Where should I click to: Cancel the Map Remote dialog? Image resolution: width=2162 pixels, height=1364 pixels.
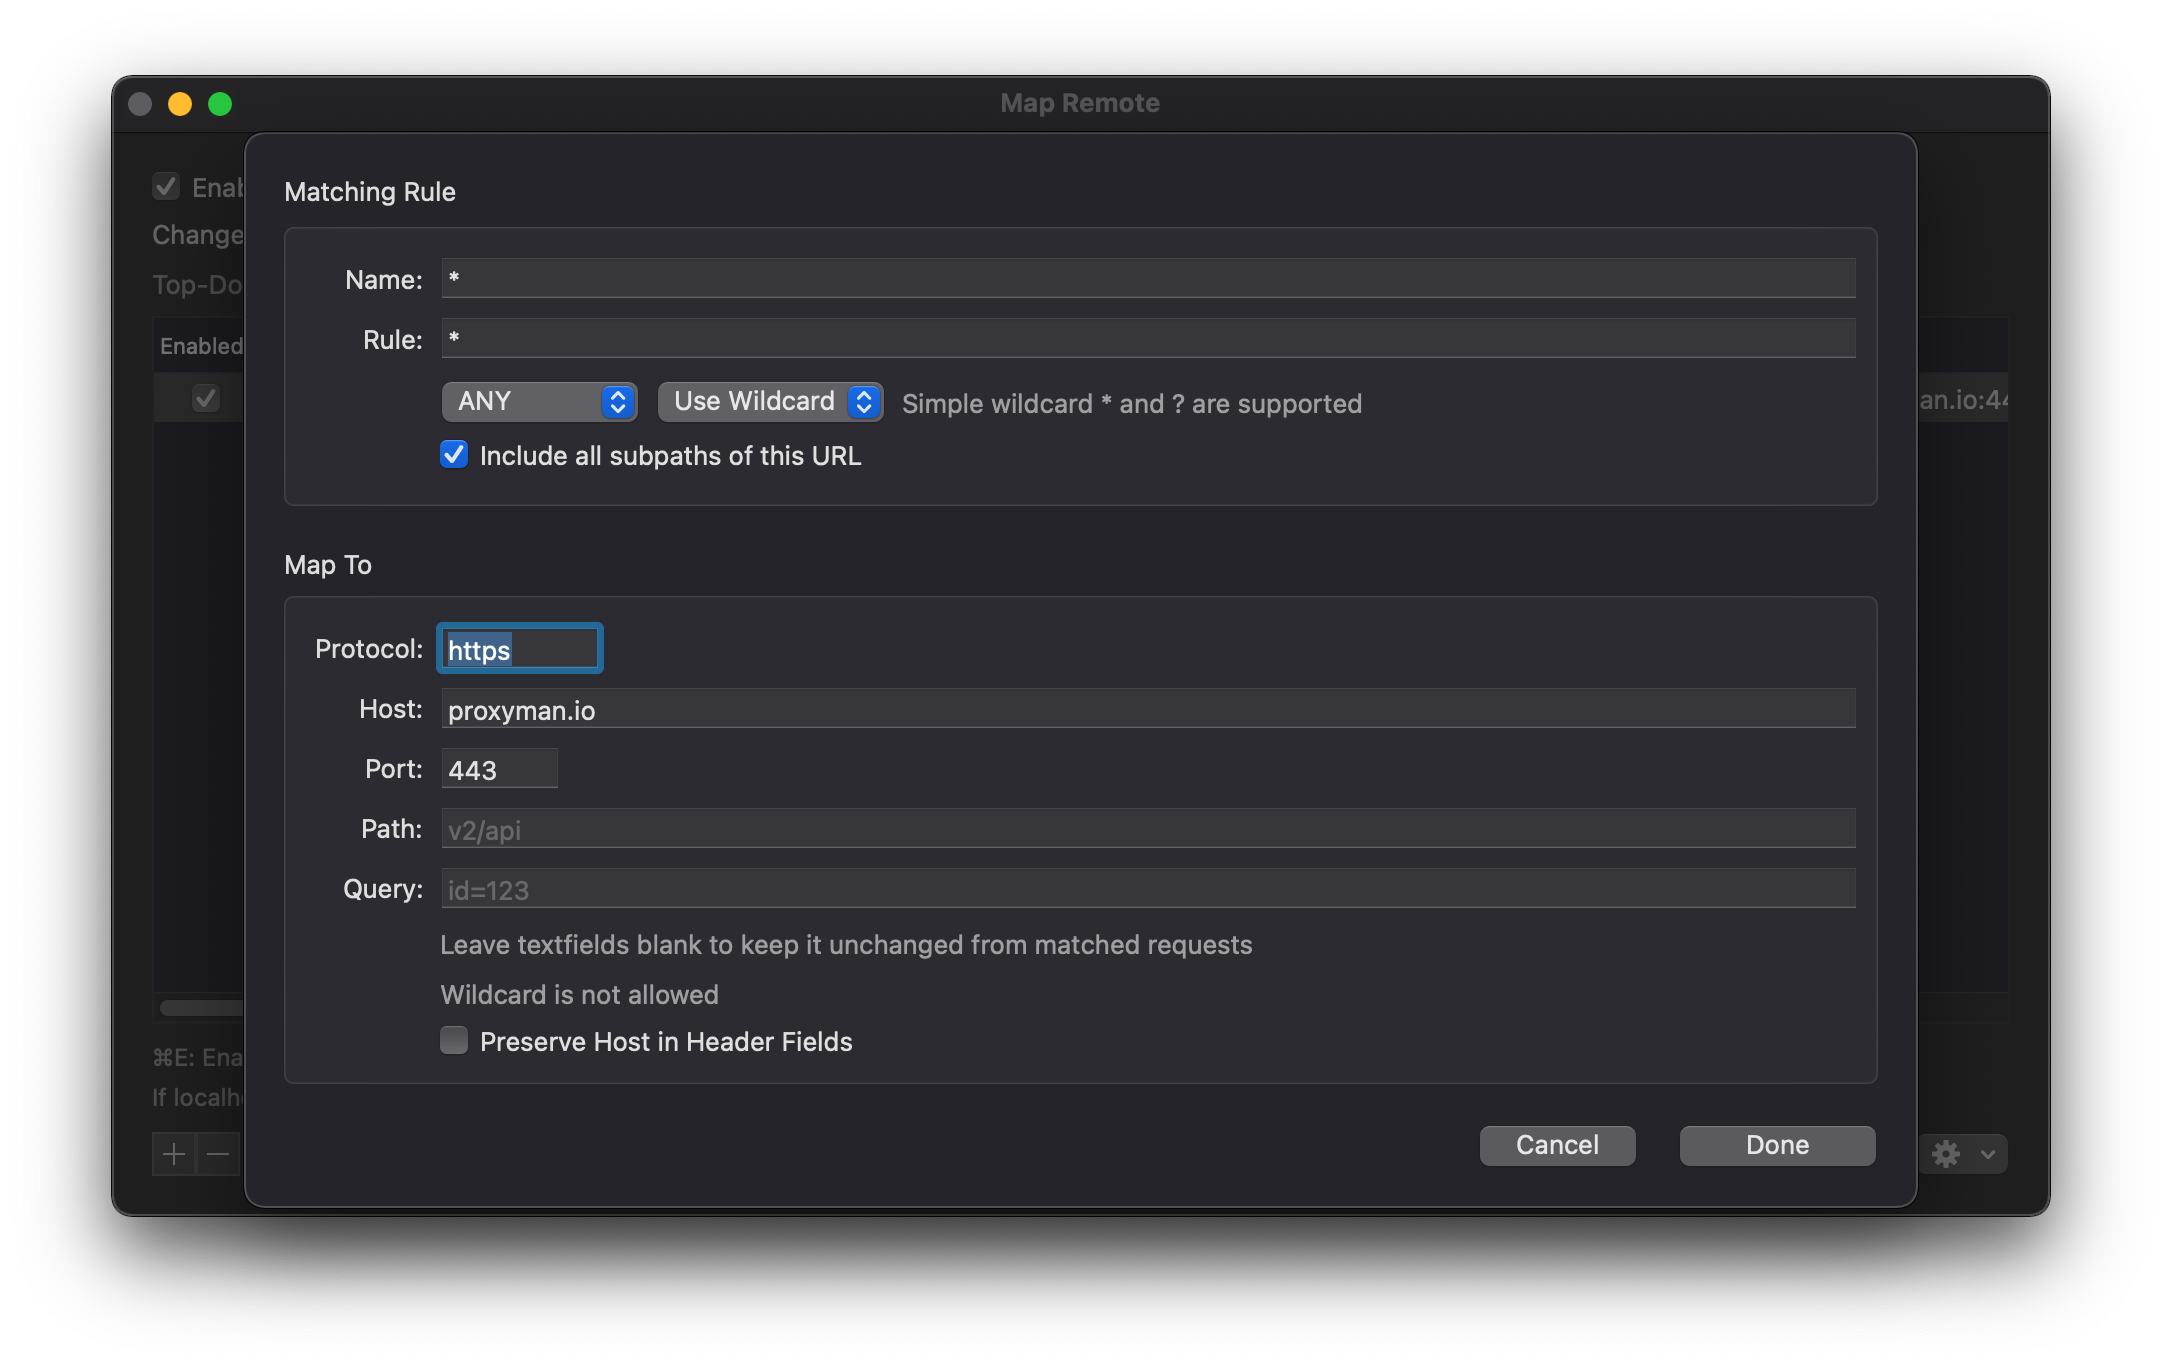1557,1145
